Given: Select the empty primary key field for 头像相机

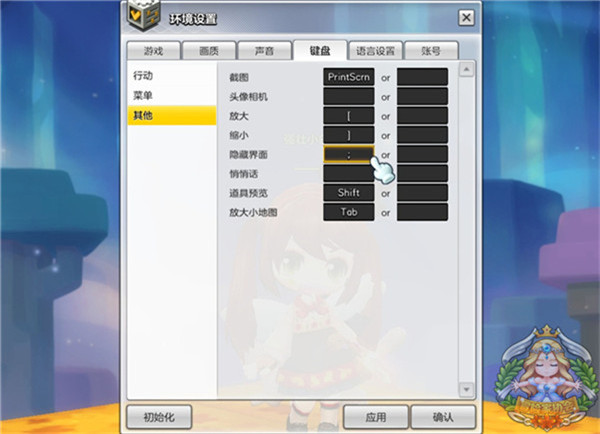Looking at the screenshot, I should click(349, 96).
